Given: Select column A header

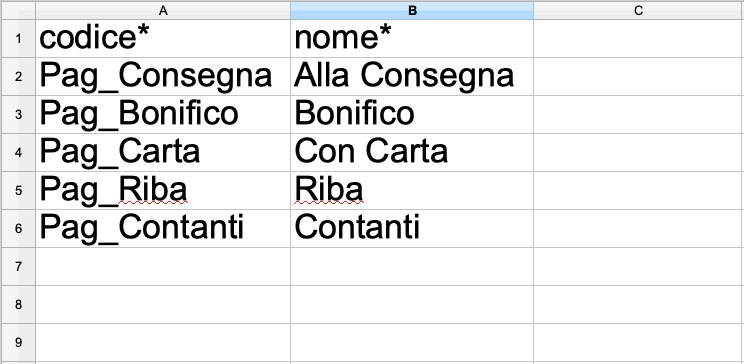Looking at the screenshot, I should [x=163, y=10].
